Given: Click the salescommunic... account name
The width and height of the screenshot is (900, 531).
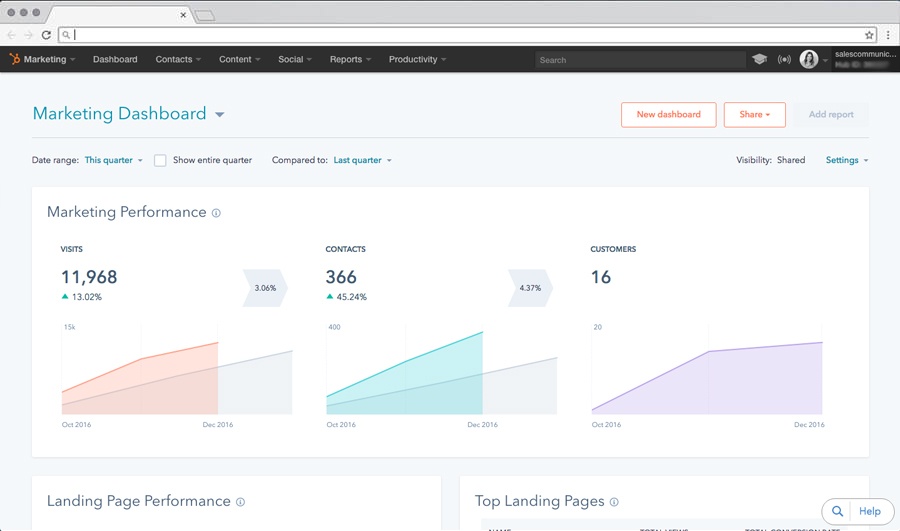Looking at the screenshot, I should pyautogui.click(x=865, y=54).
